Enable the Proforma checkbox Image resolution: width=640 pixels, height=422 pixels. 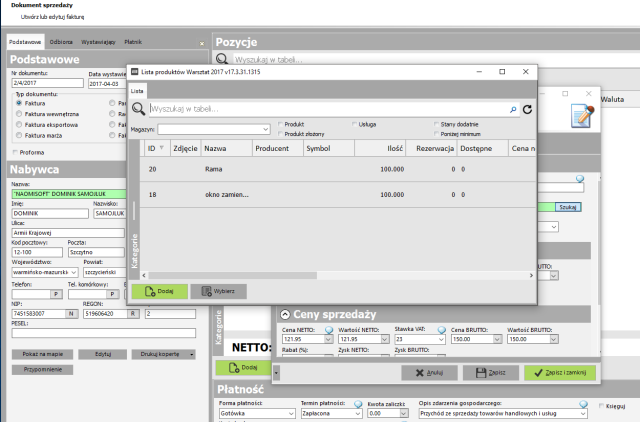pyautogui.click(x=15, y=152)
